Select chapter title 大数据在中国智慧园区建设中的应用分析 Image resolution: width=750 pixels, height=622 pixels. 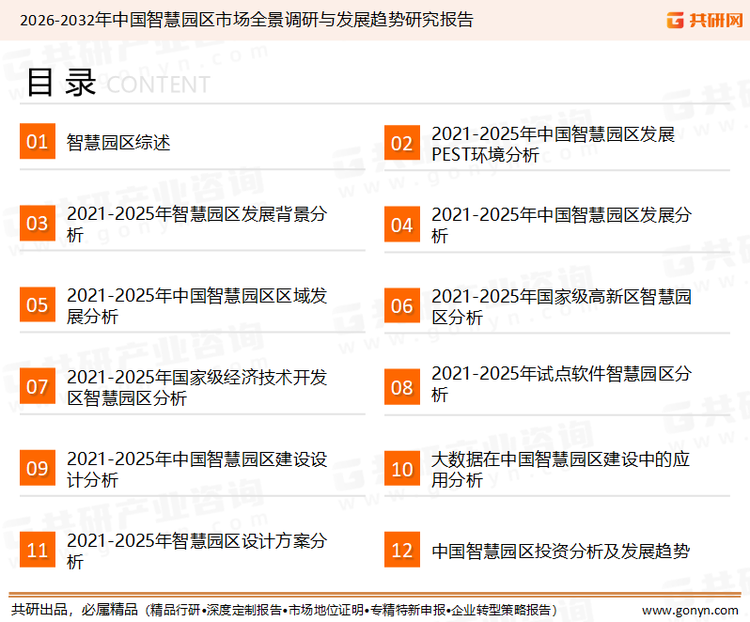click(x=561, y=469)
